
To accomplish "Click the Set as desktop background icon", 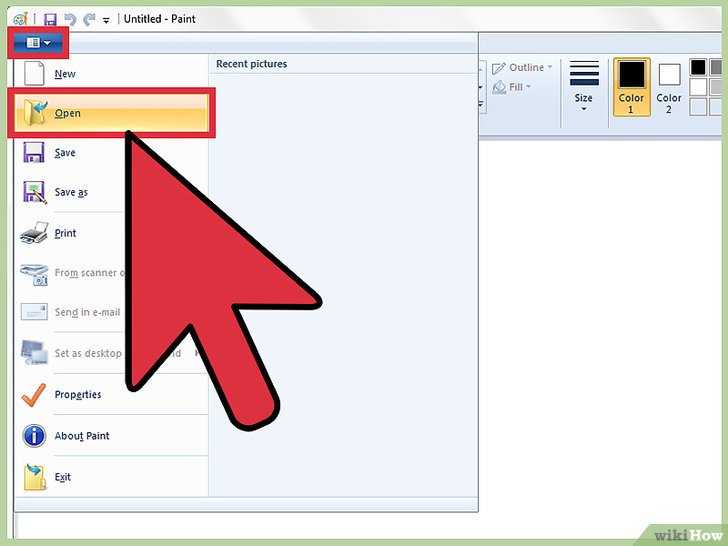I will click(x=34, y=353).
